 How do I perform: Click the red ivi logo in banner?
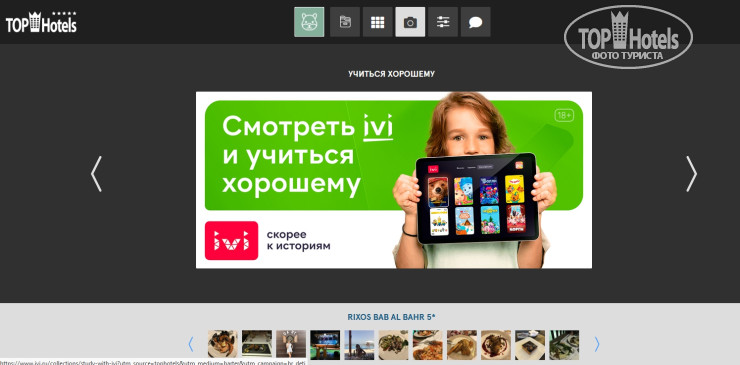[x=231, y=240]
